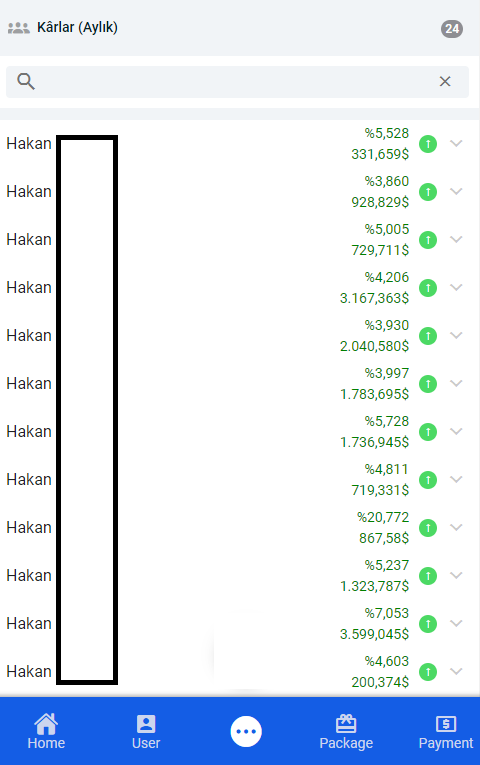Viewport: 480px width, 765px height.
Task: Click green up arrow for %20,772 row
Action: 428,528
